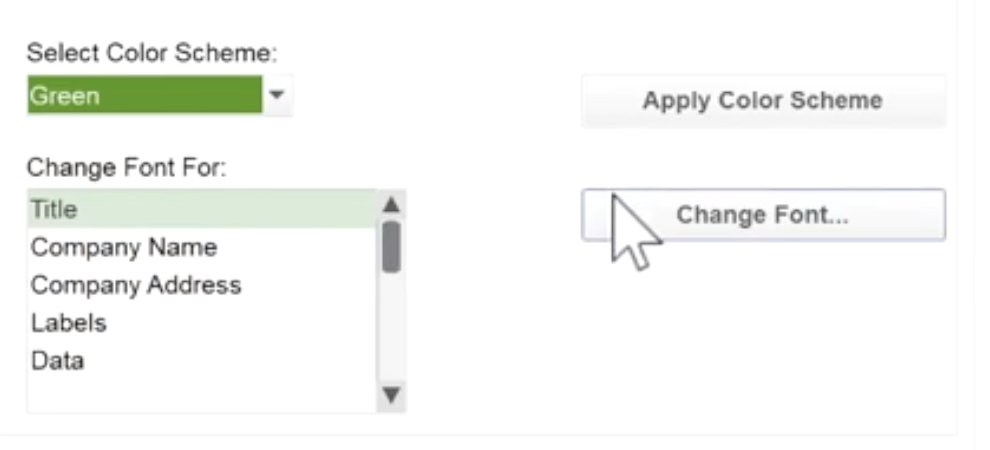Apply the chosen Green color scheme
Image resolution: width=990 pixels, height=450 pixels.
coord(763,101)
